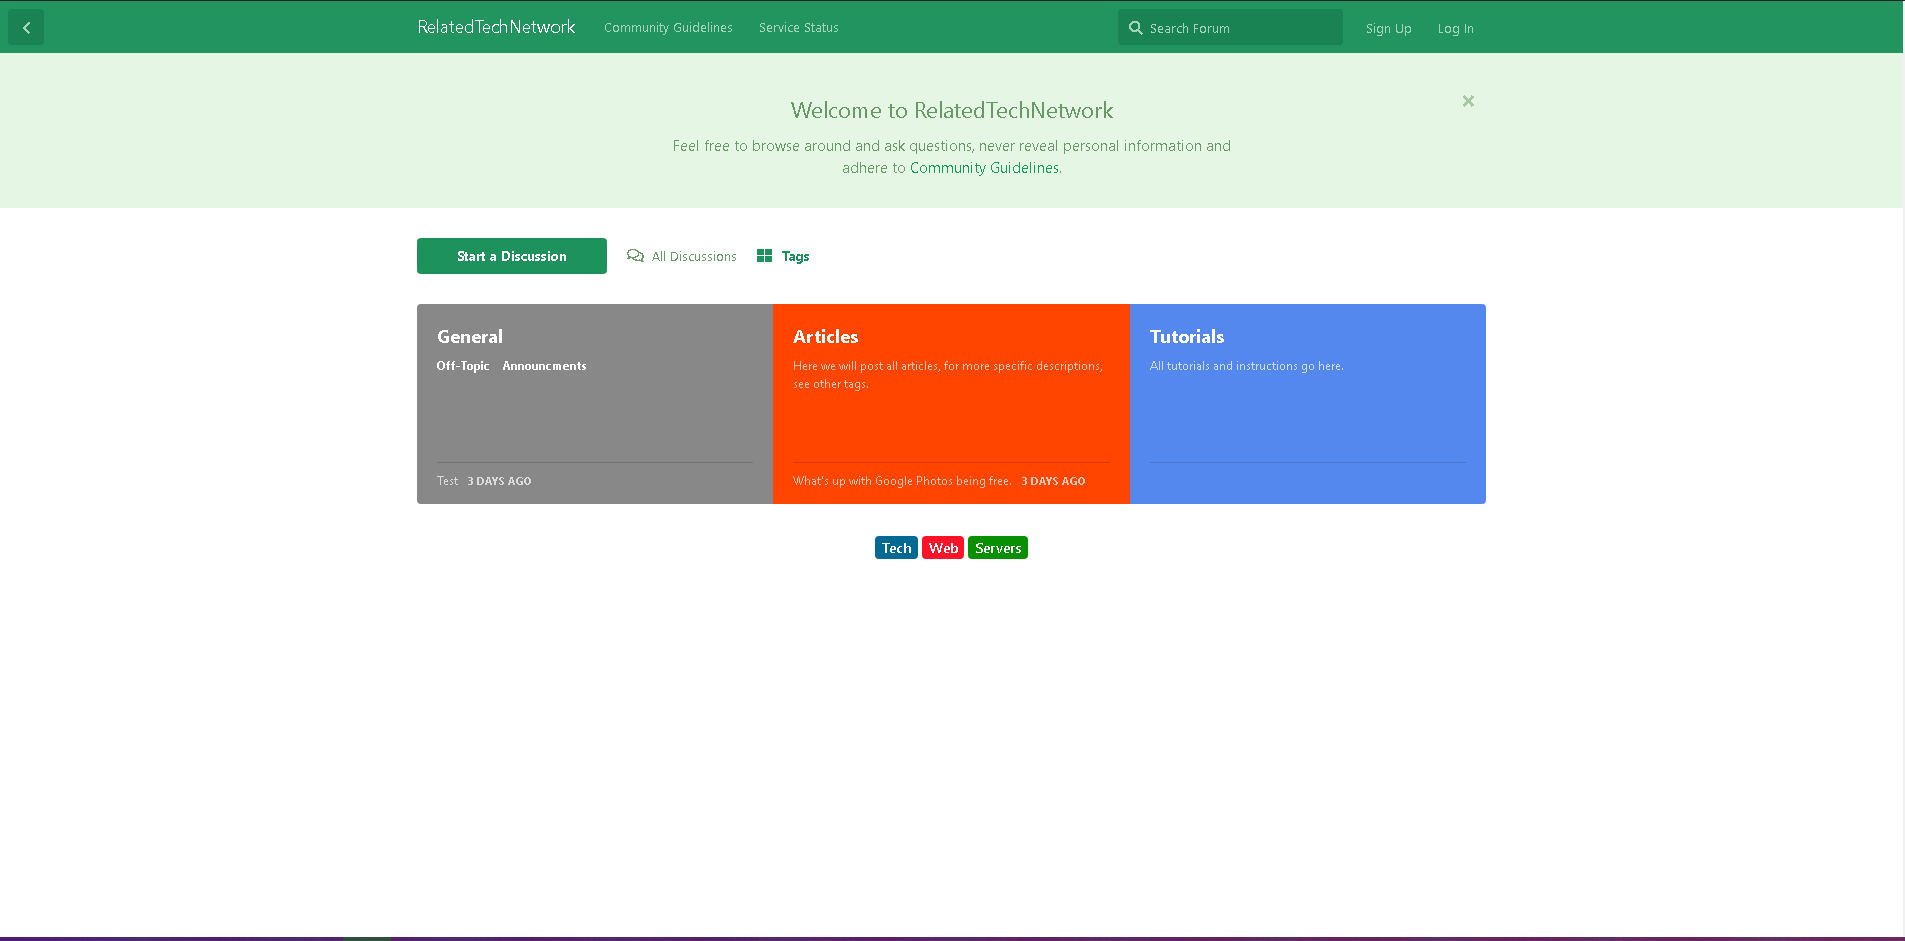Screen dimensions: 1905x941
Task: Follow the Community Guidelines link in the banner
Action: click(x=984, y=168)
